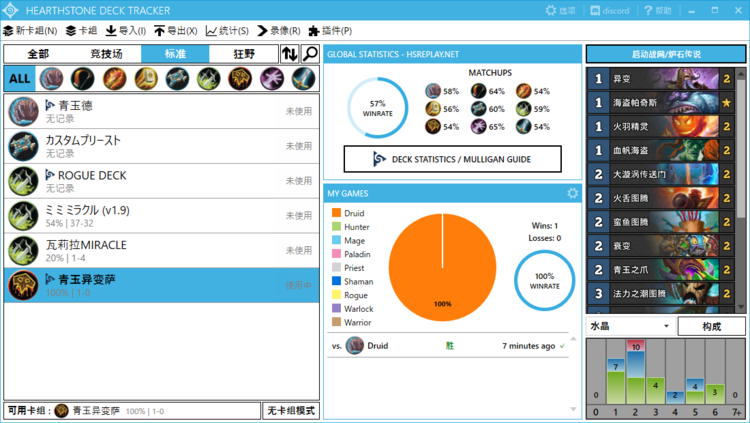The height and width of the screenshot is (423, 750).
Task: Filter decks by the Priest class icon
Action: [x=177, y=78]
